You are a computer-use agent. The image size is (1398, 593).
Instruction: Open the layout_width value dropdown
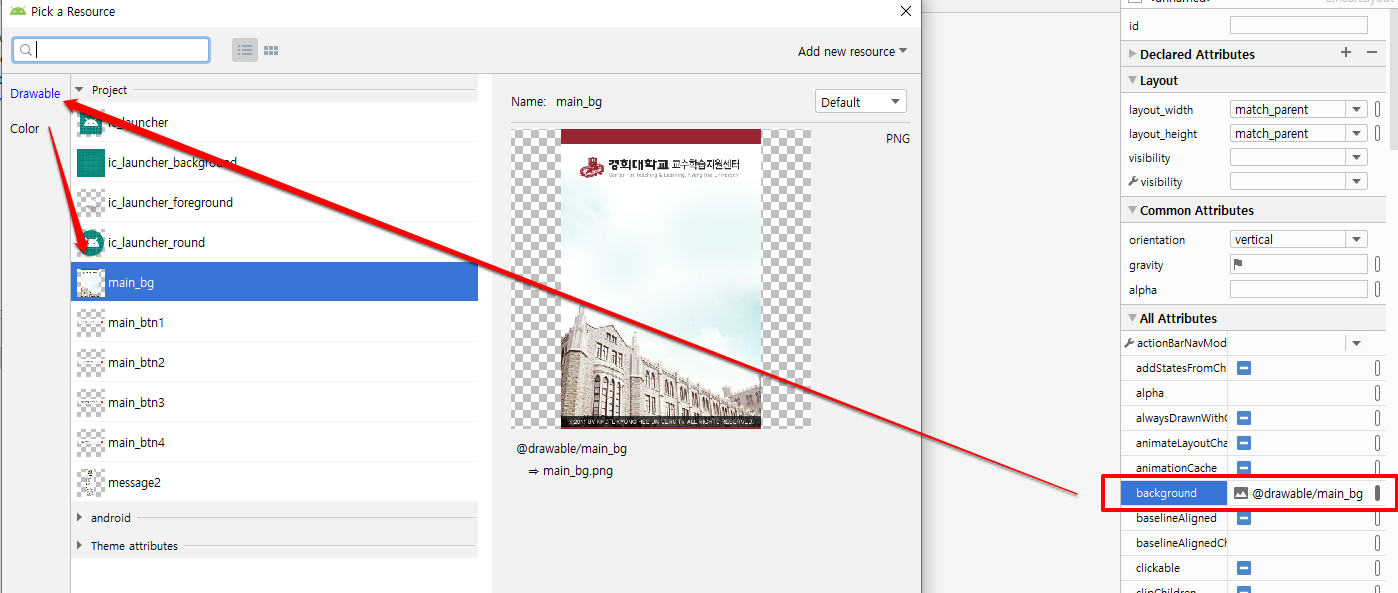[x=1356, y=110]
